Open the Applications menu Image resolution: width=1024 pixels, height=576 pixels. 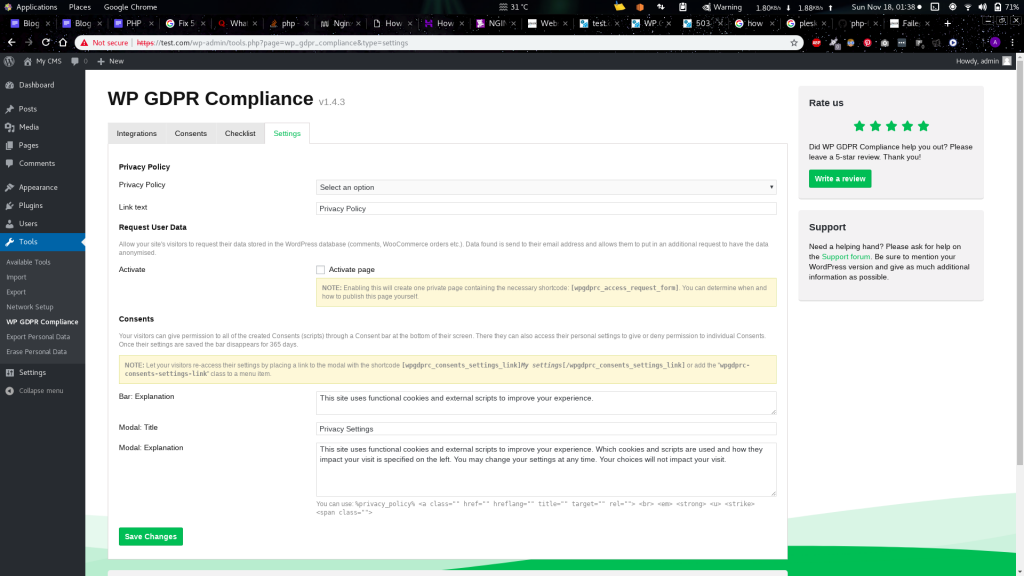coord(31,7)
